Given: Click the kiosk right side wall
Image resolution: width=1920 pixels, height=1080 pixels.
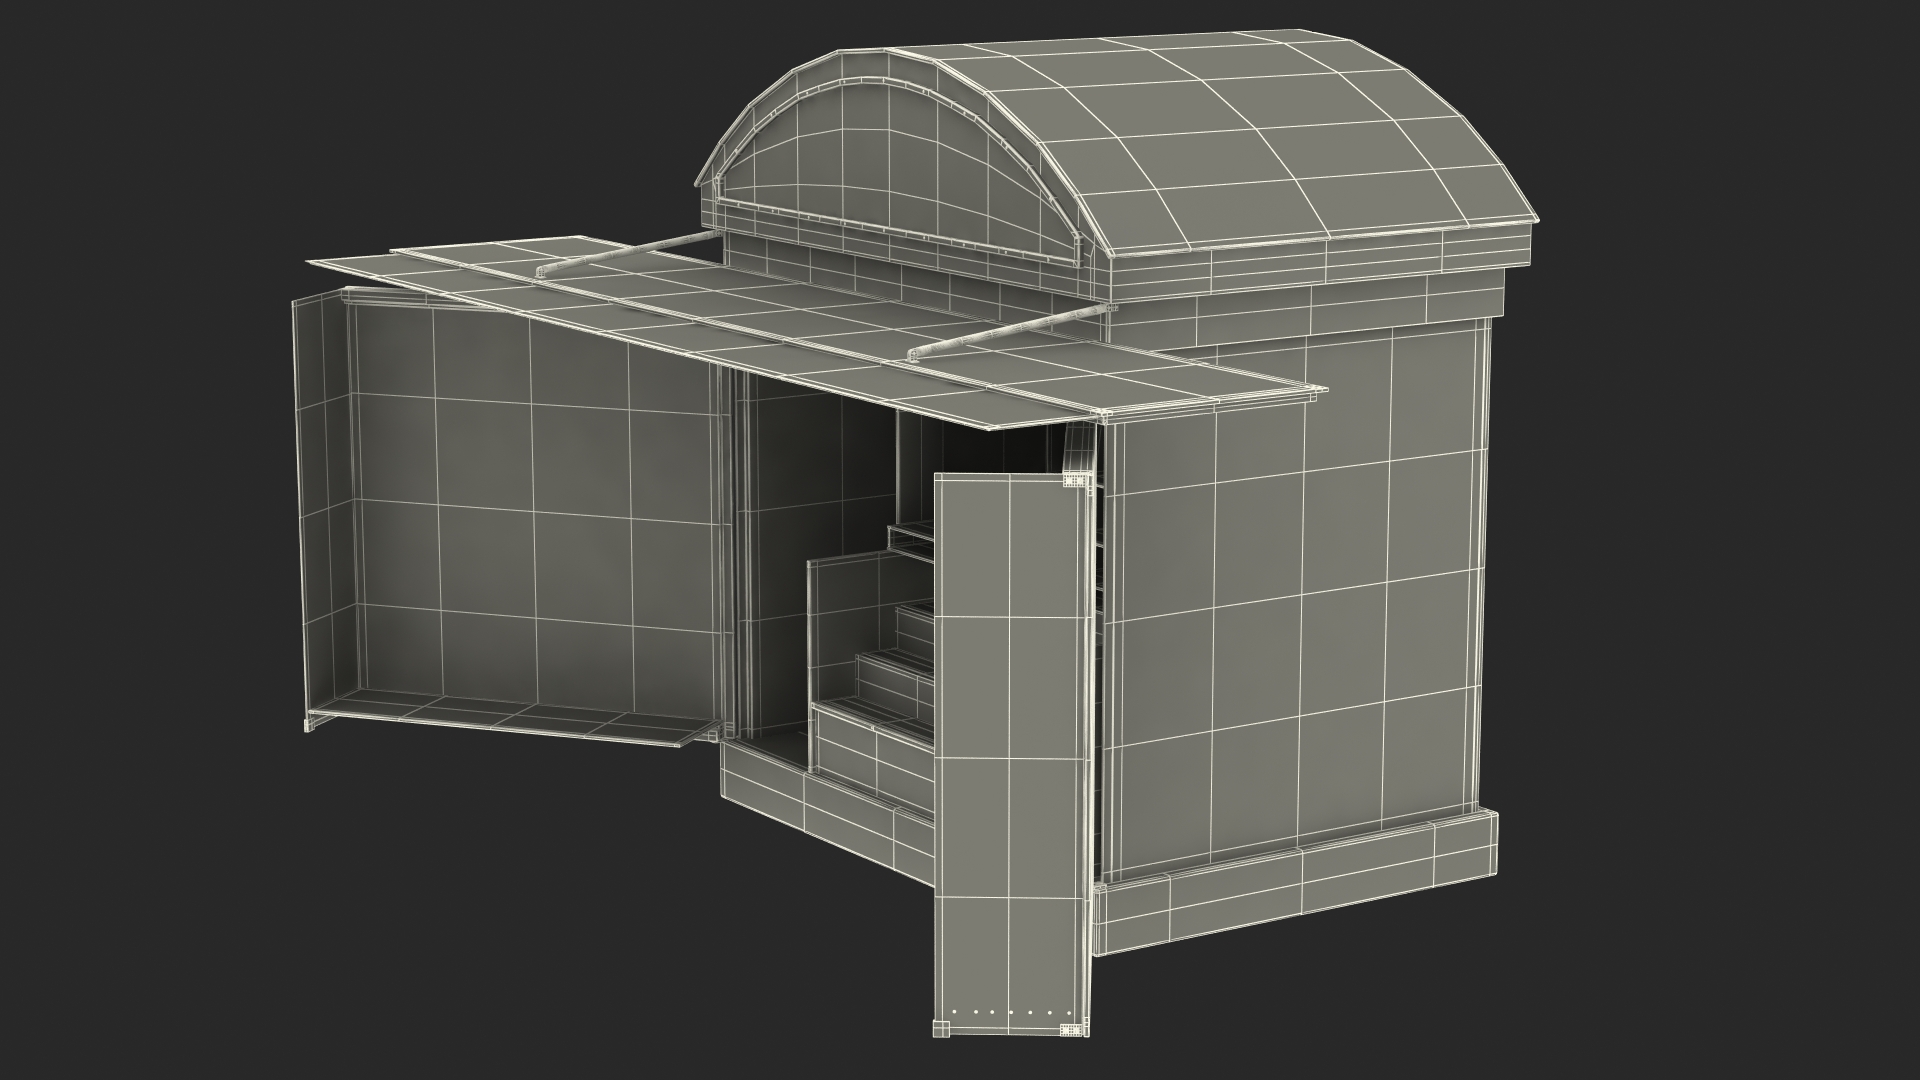Looking at the screenshot, I should [1300, 600].
